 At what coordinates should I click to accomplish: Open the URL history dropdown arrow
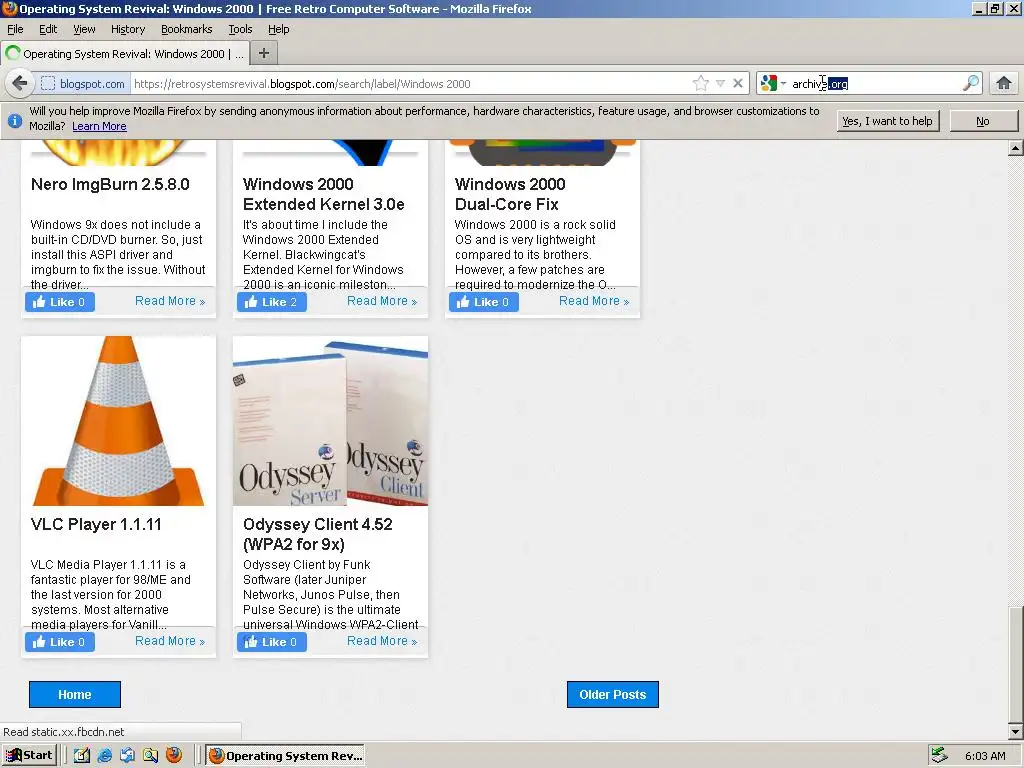720,84
